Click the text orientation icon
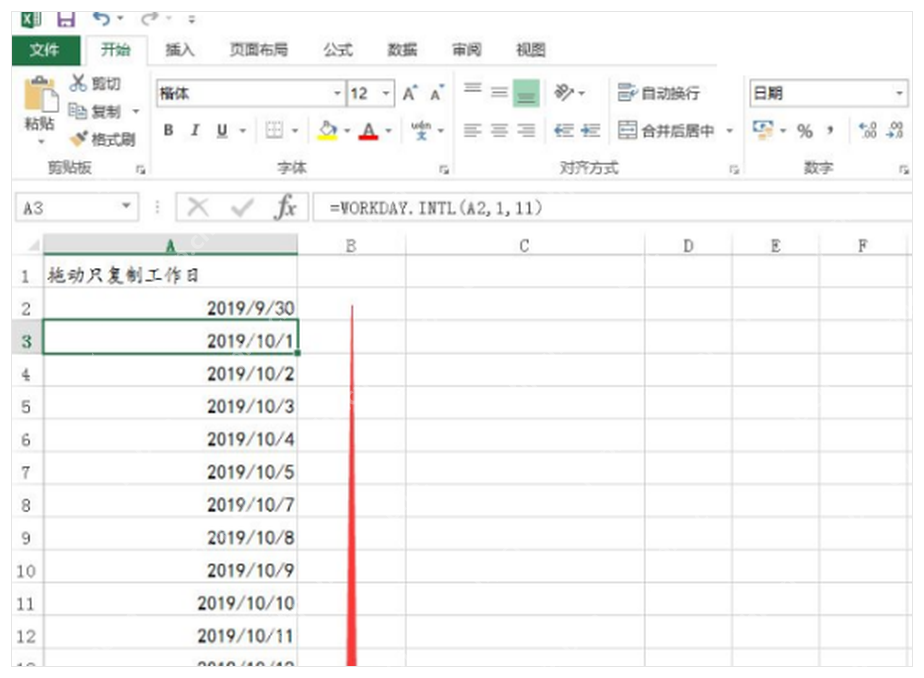Image resolution: width=924 pixels, height=678 pixels. click(x=564, y=92)
